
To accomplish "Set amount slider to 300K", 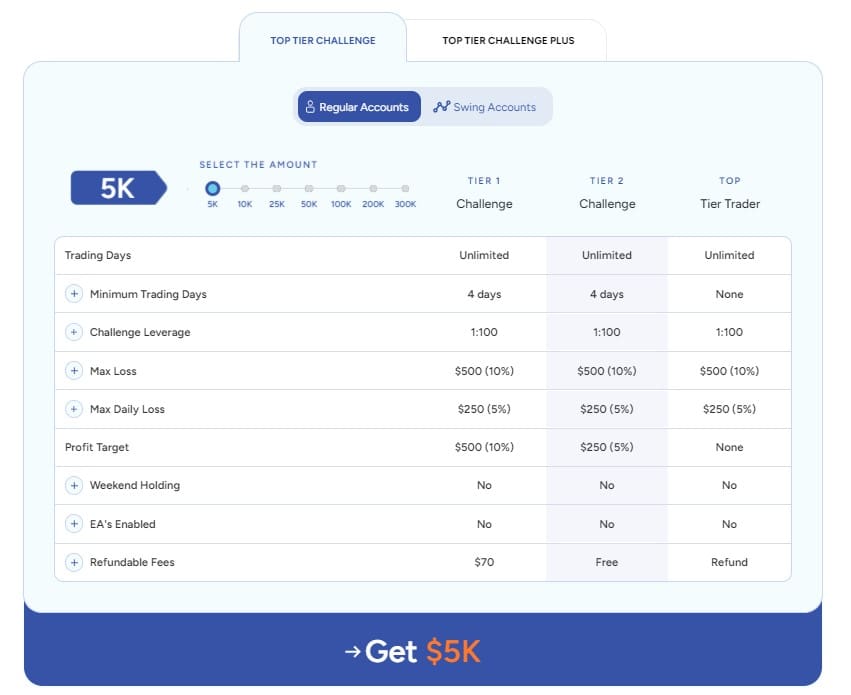I will (x=405, y=188).
